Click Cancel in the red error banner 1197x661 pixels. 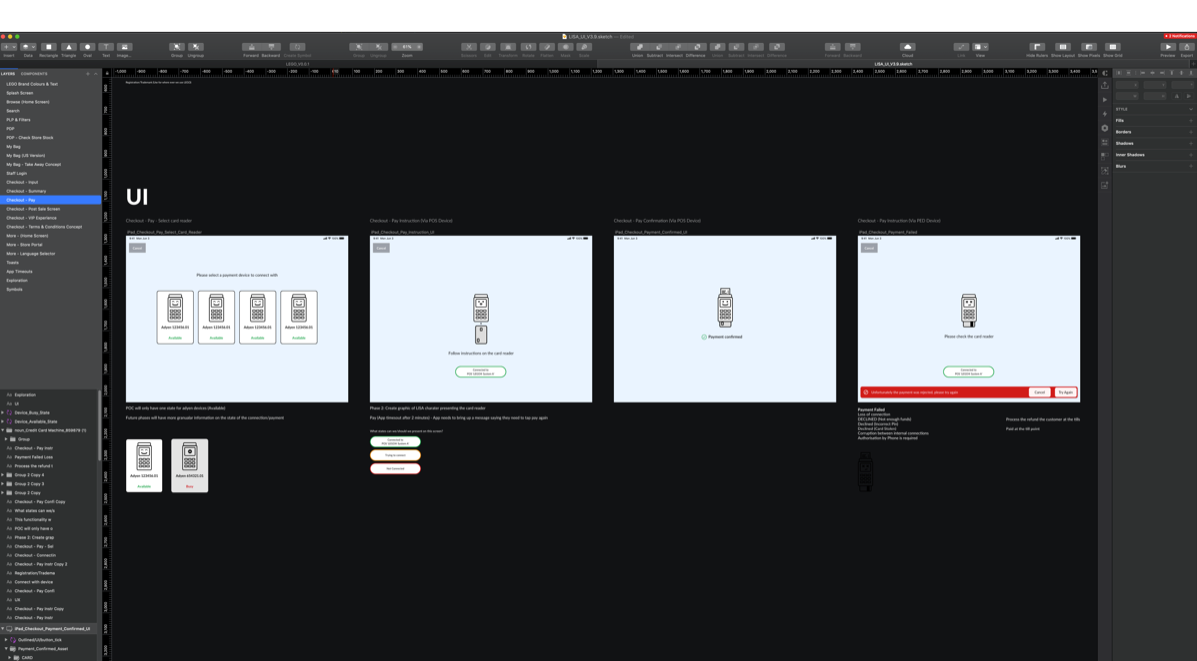pyautogui.click(x=1039, y=392)
